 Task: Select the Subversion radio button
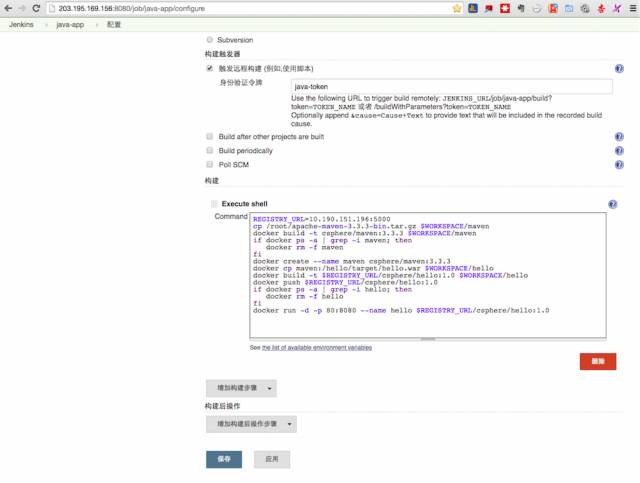tap(208, 40)
